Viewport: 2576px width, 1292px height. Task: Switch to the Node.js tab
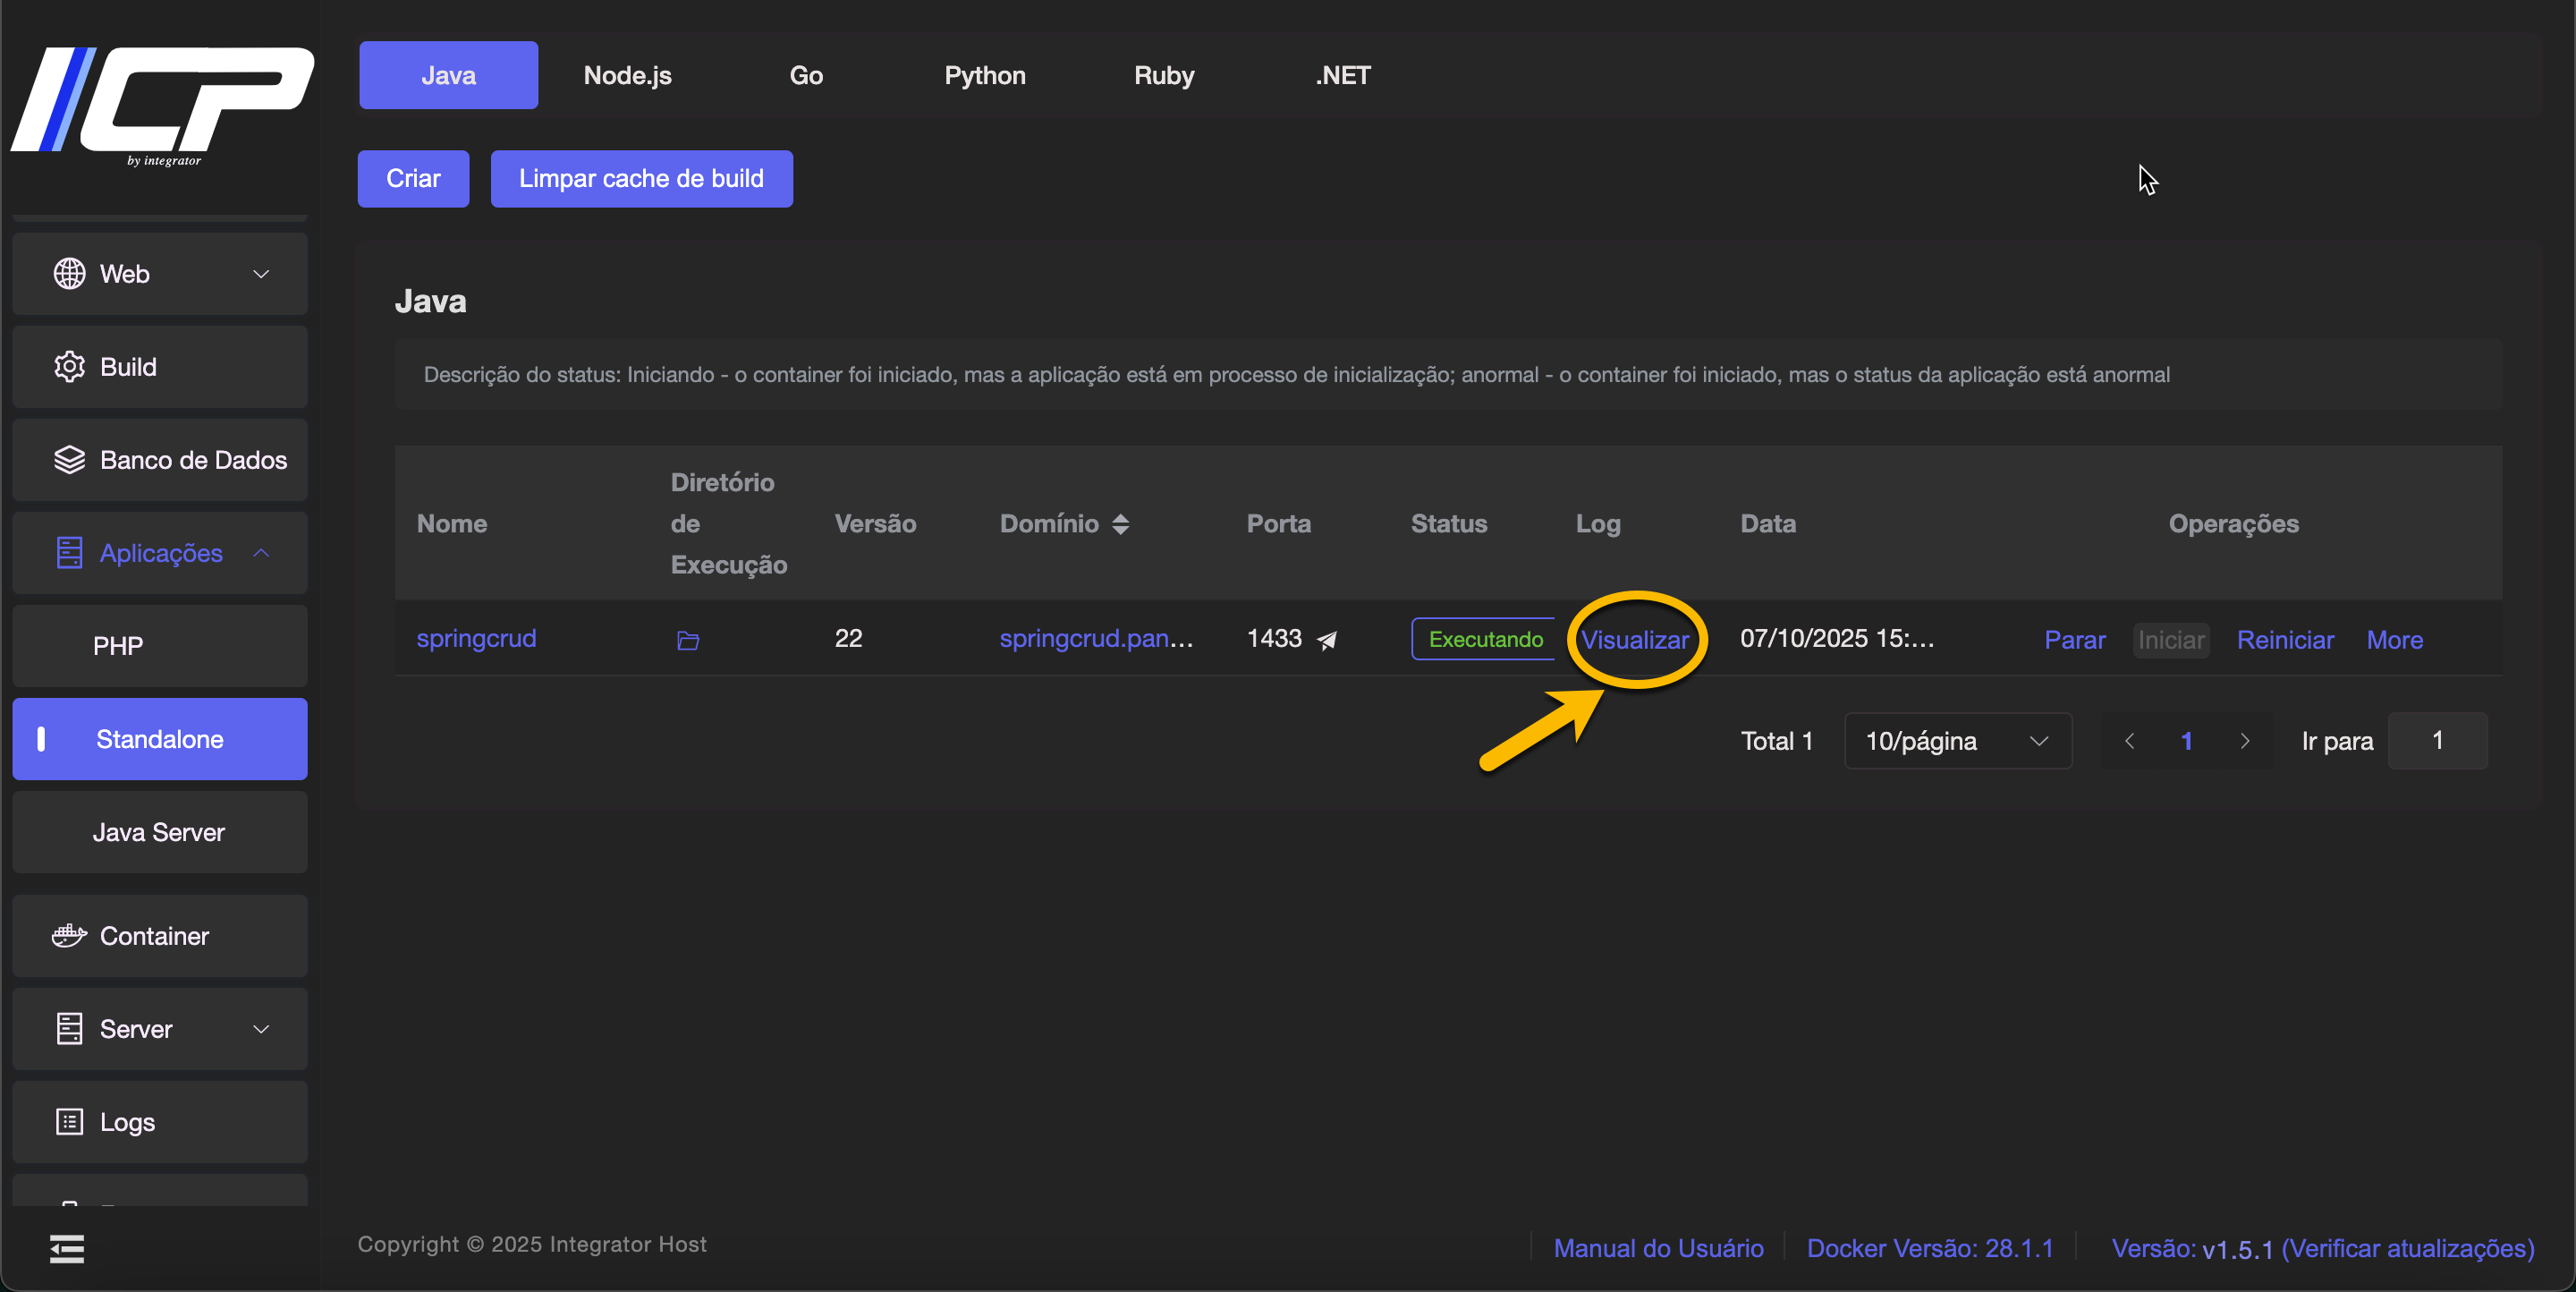[627, 75]
